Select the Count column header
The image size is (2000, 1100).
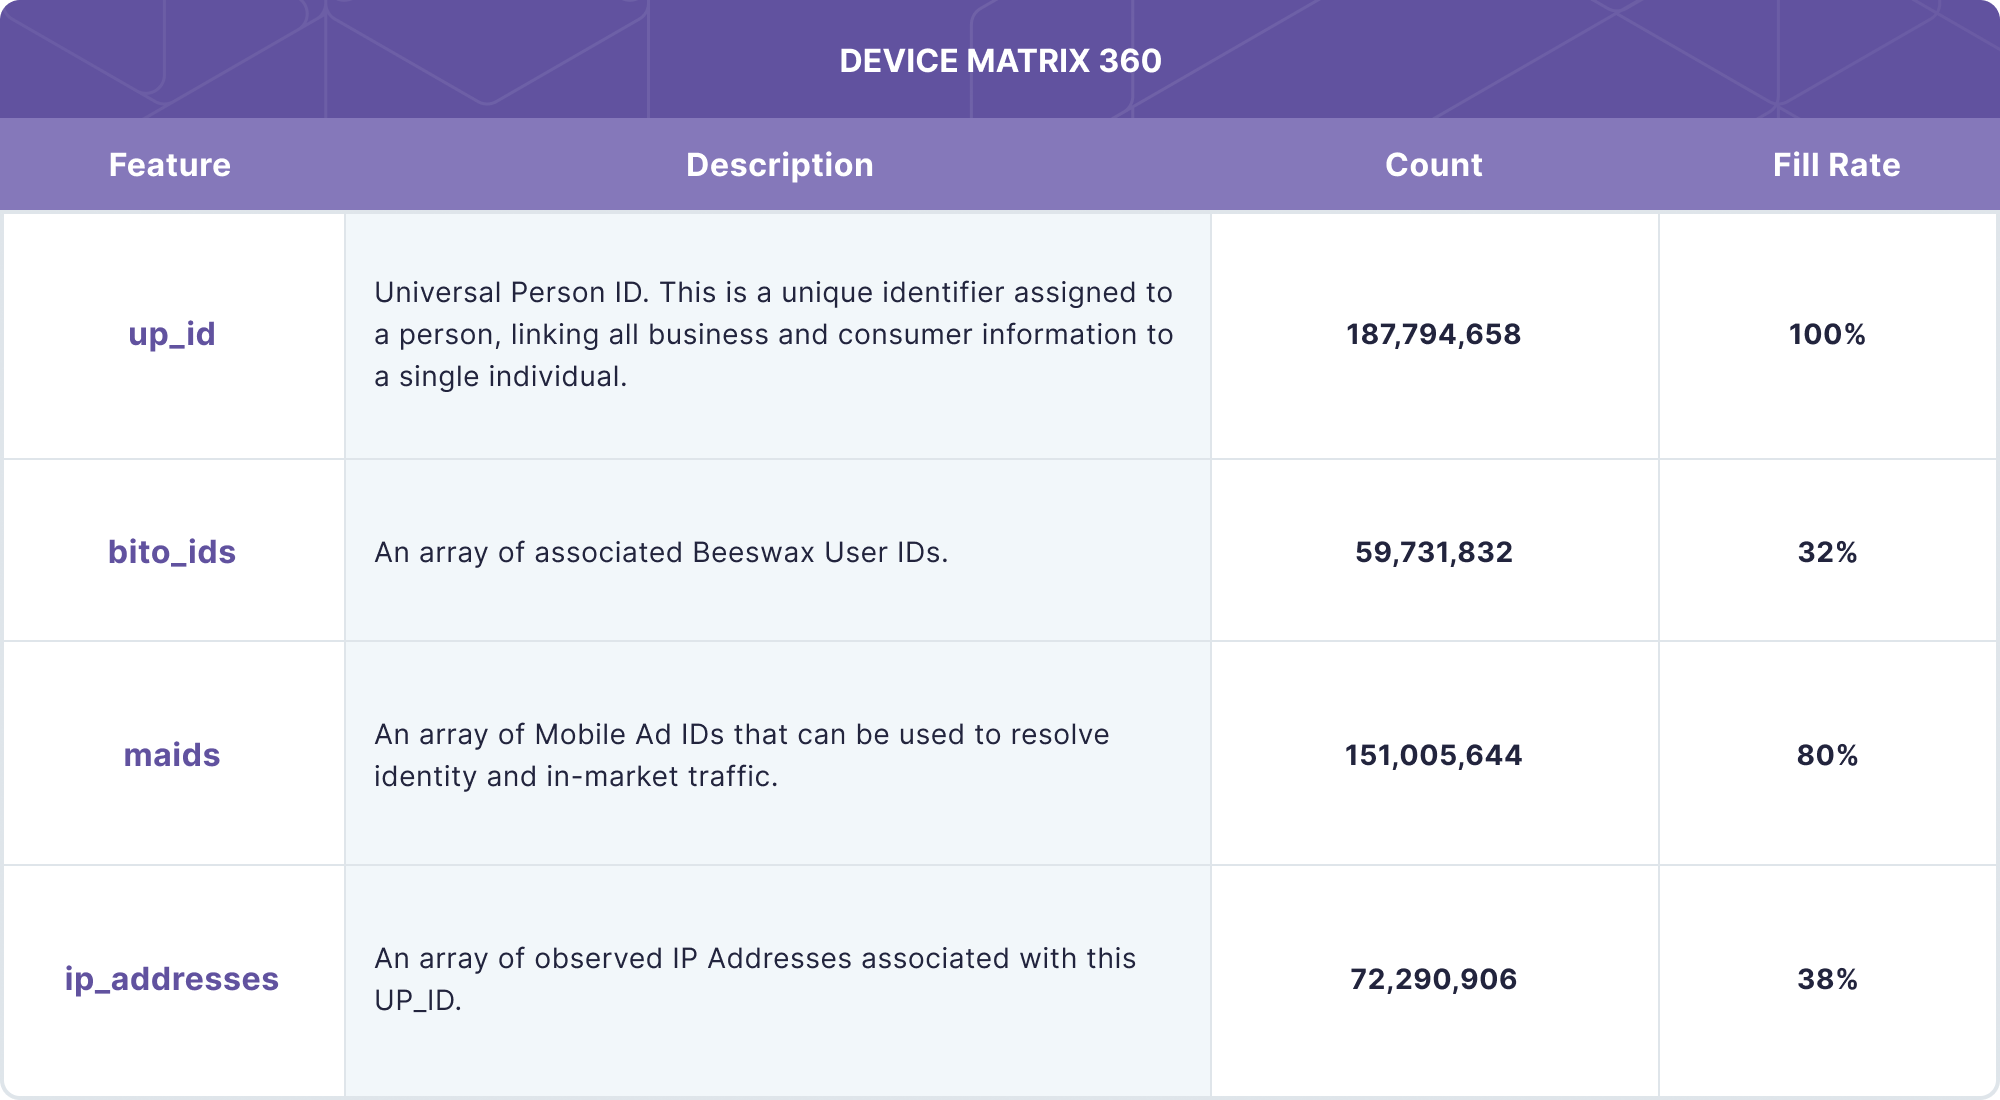coord(1433,164)
